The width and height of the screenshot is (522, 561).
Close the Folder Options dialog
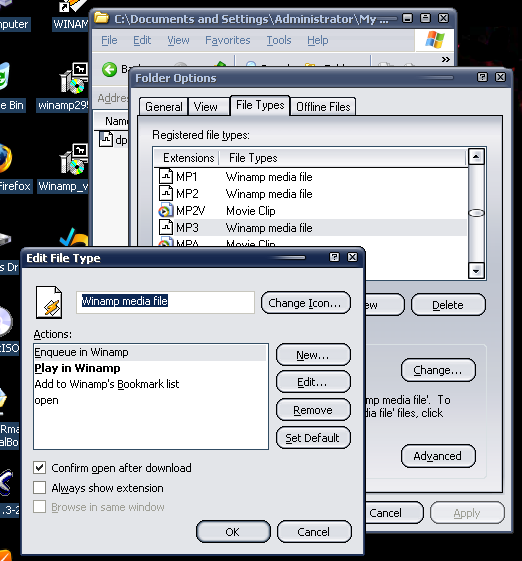[500, 77]
